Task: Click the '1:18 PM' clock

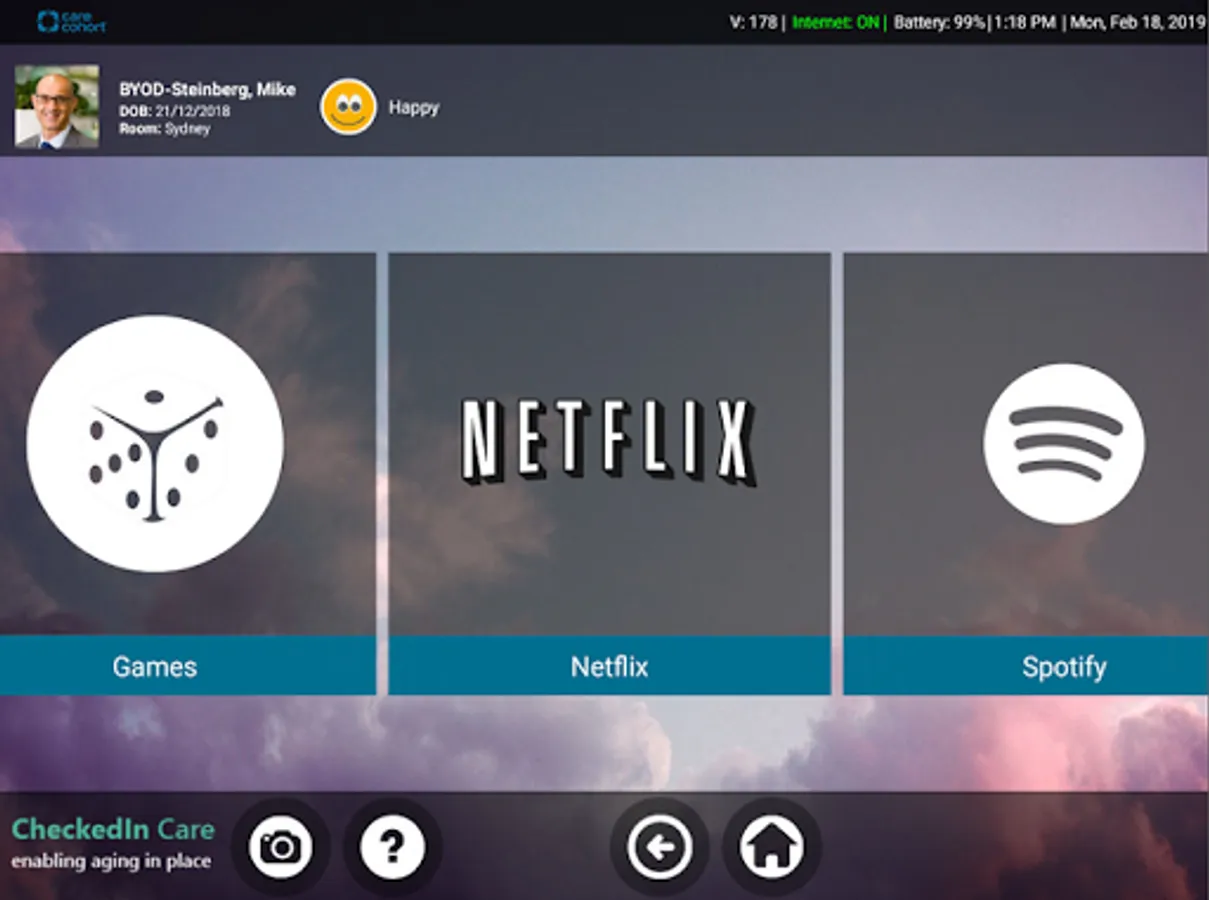Action: click(x=1023, y=22)
